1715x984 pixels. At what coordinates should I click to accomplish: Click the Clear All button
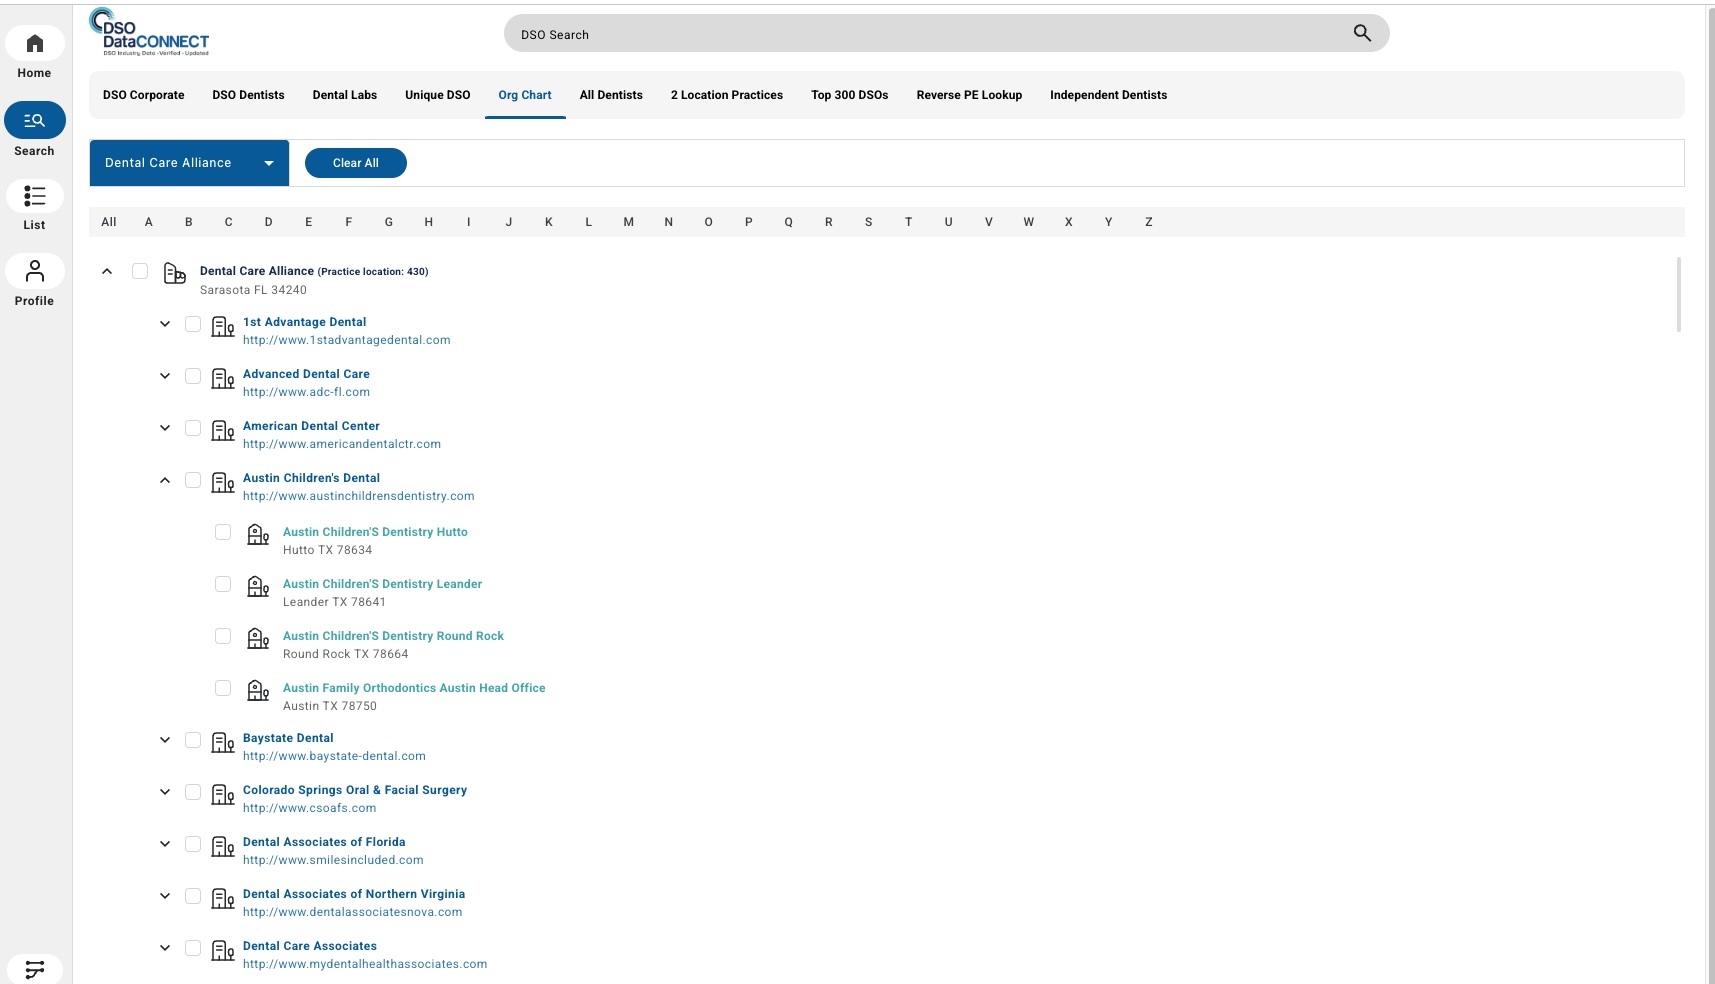[x=355, y=162]
